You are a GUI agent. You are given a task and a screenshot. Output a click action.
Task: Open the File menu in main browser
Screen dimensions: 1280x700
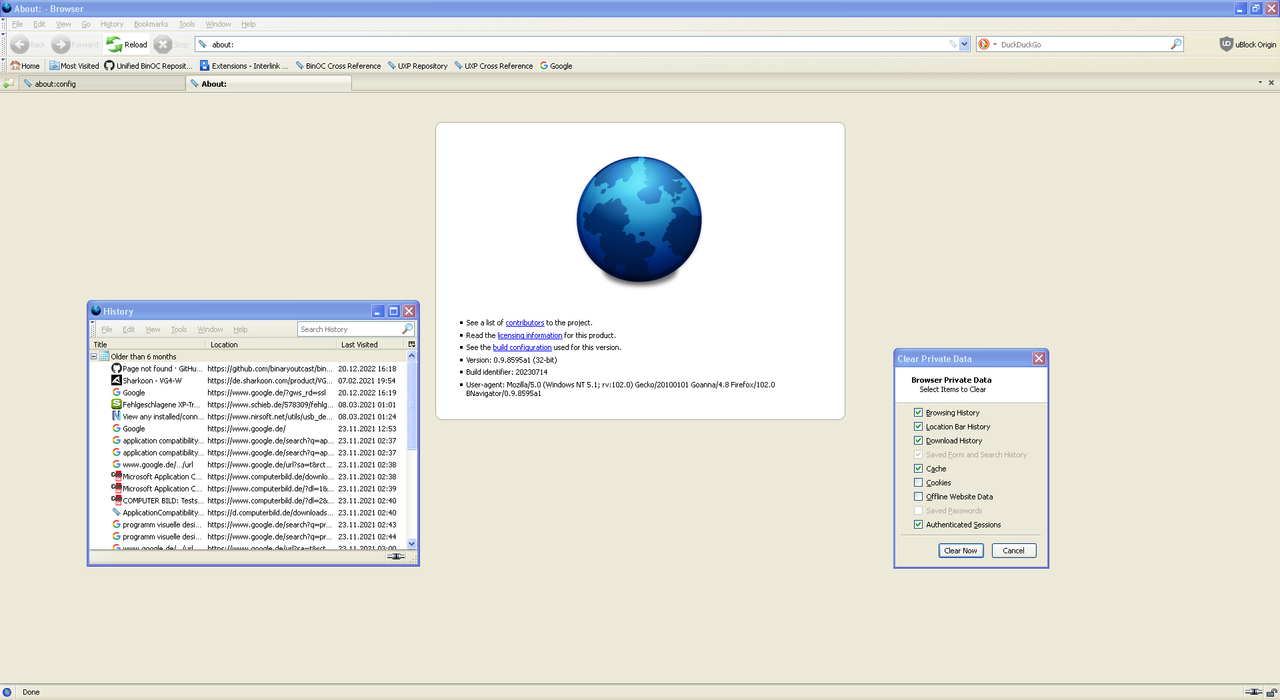pyautogui.click(x=17, y=24)
